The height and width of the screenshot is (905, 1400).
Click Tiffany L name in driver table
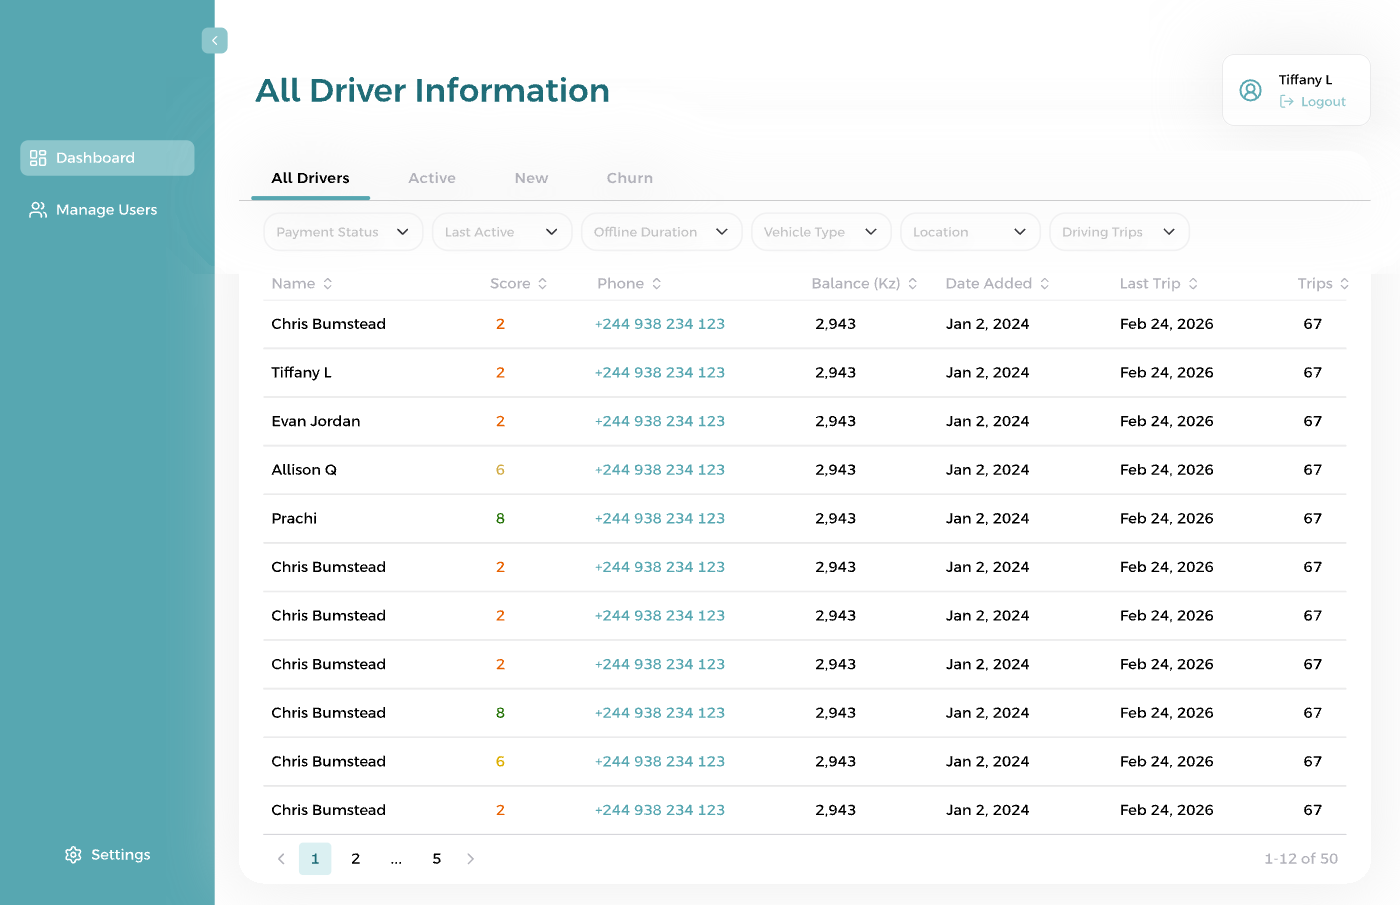(x=301, y=373)
